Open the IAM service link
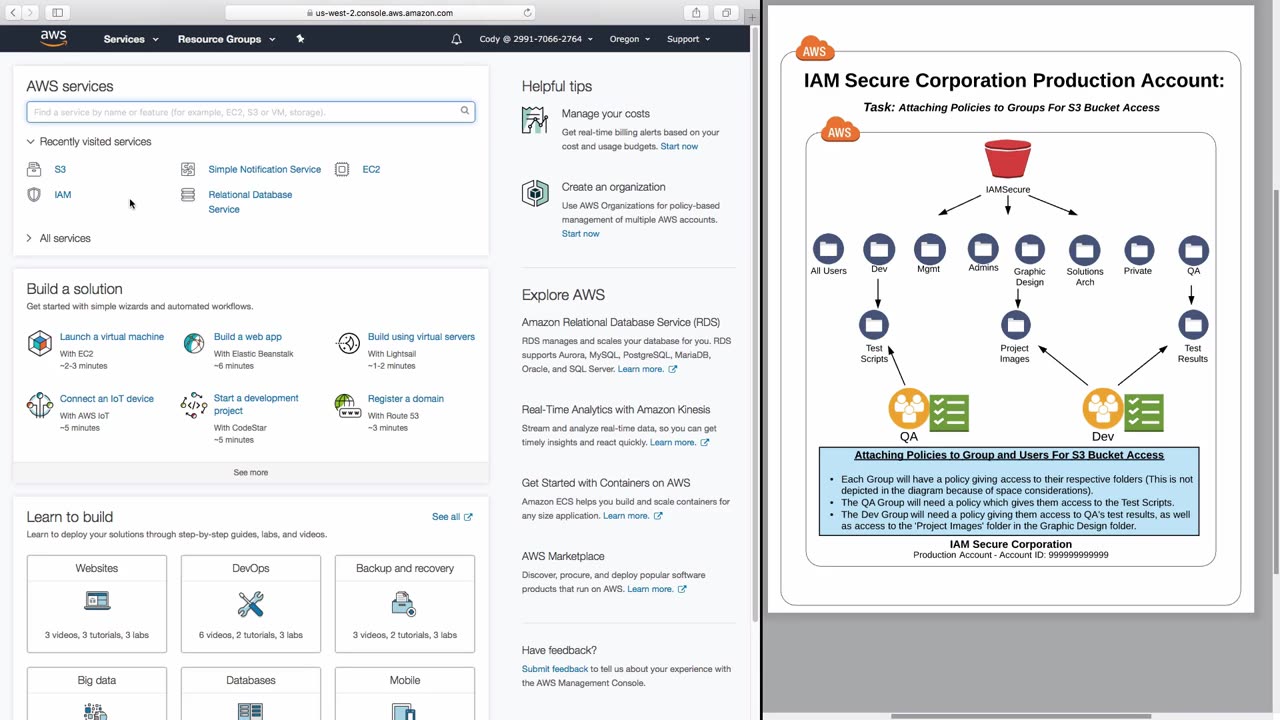The image size is (1280, 720). (63, 195)
